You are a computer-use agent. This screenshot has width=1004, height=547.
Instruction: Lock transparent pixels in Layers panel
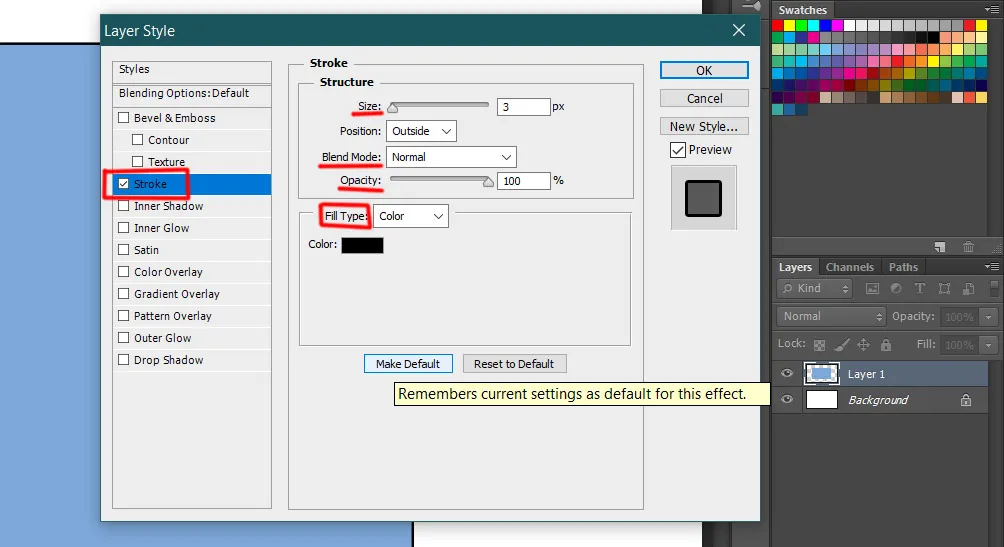[819, 345]
